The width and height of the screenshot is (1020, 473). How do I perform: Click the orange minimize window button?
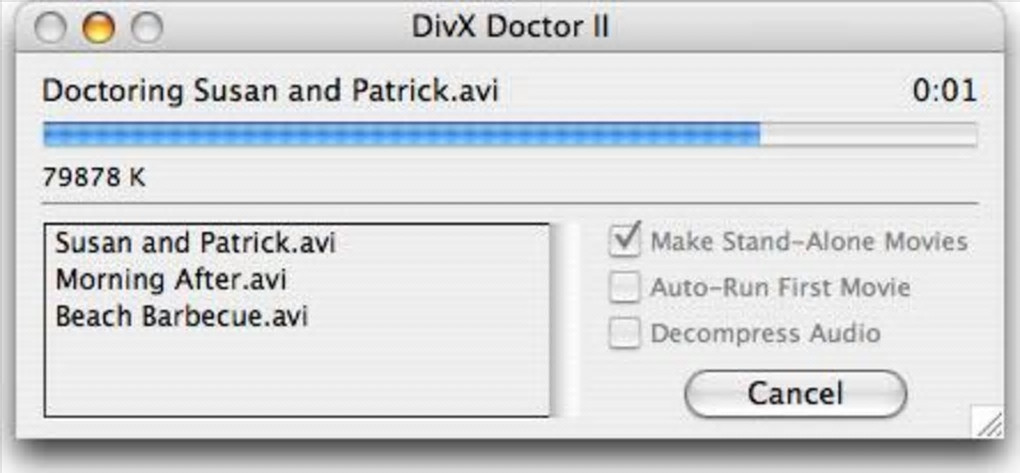(x=98, y=28)
